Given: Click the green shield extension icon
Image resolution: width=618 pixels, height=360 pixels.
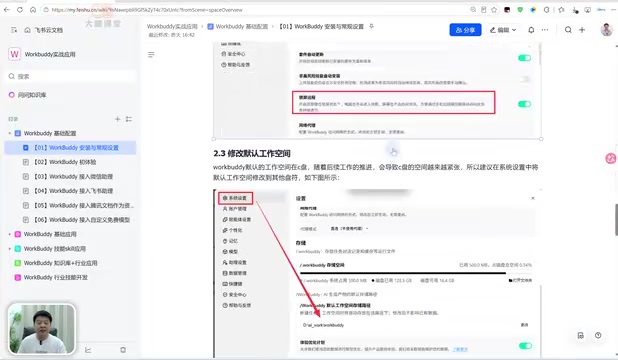Looking at the screenshot, I should tap(520, 10).
